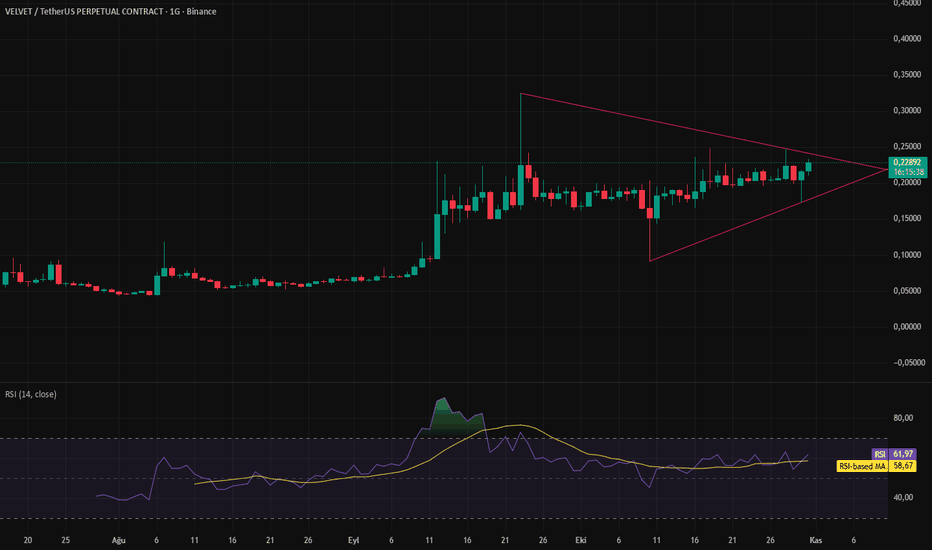932x550 pixels.
Task: Click the Eyl month label on time axis
Action: click(354, 540)
